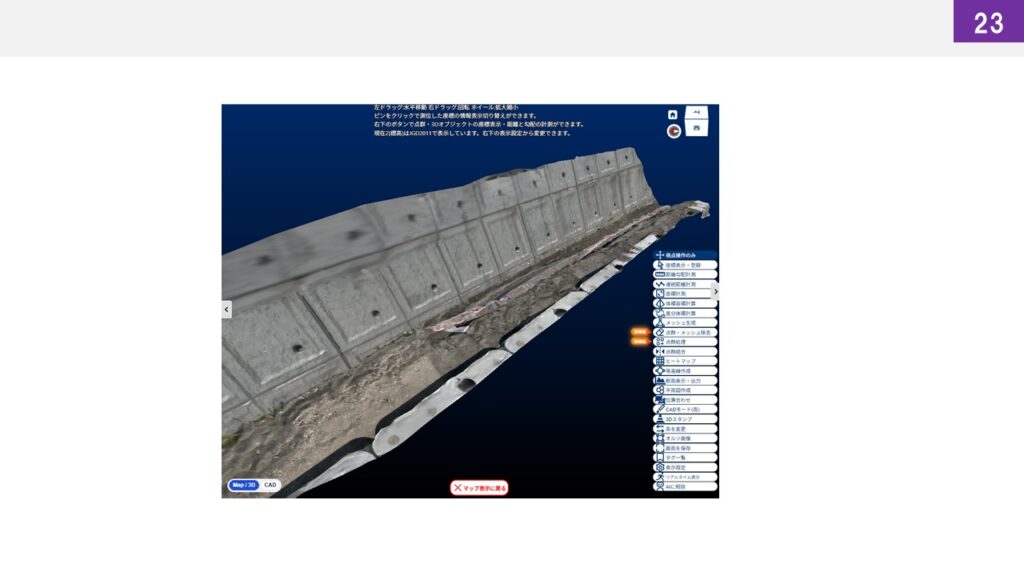The height and width of the screenshot is (576, 1024).
Task: Expand the left side panel arrow
Action: 226,310
